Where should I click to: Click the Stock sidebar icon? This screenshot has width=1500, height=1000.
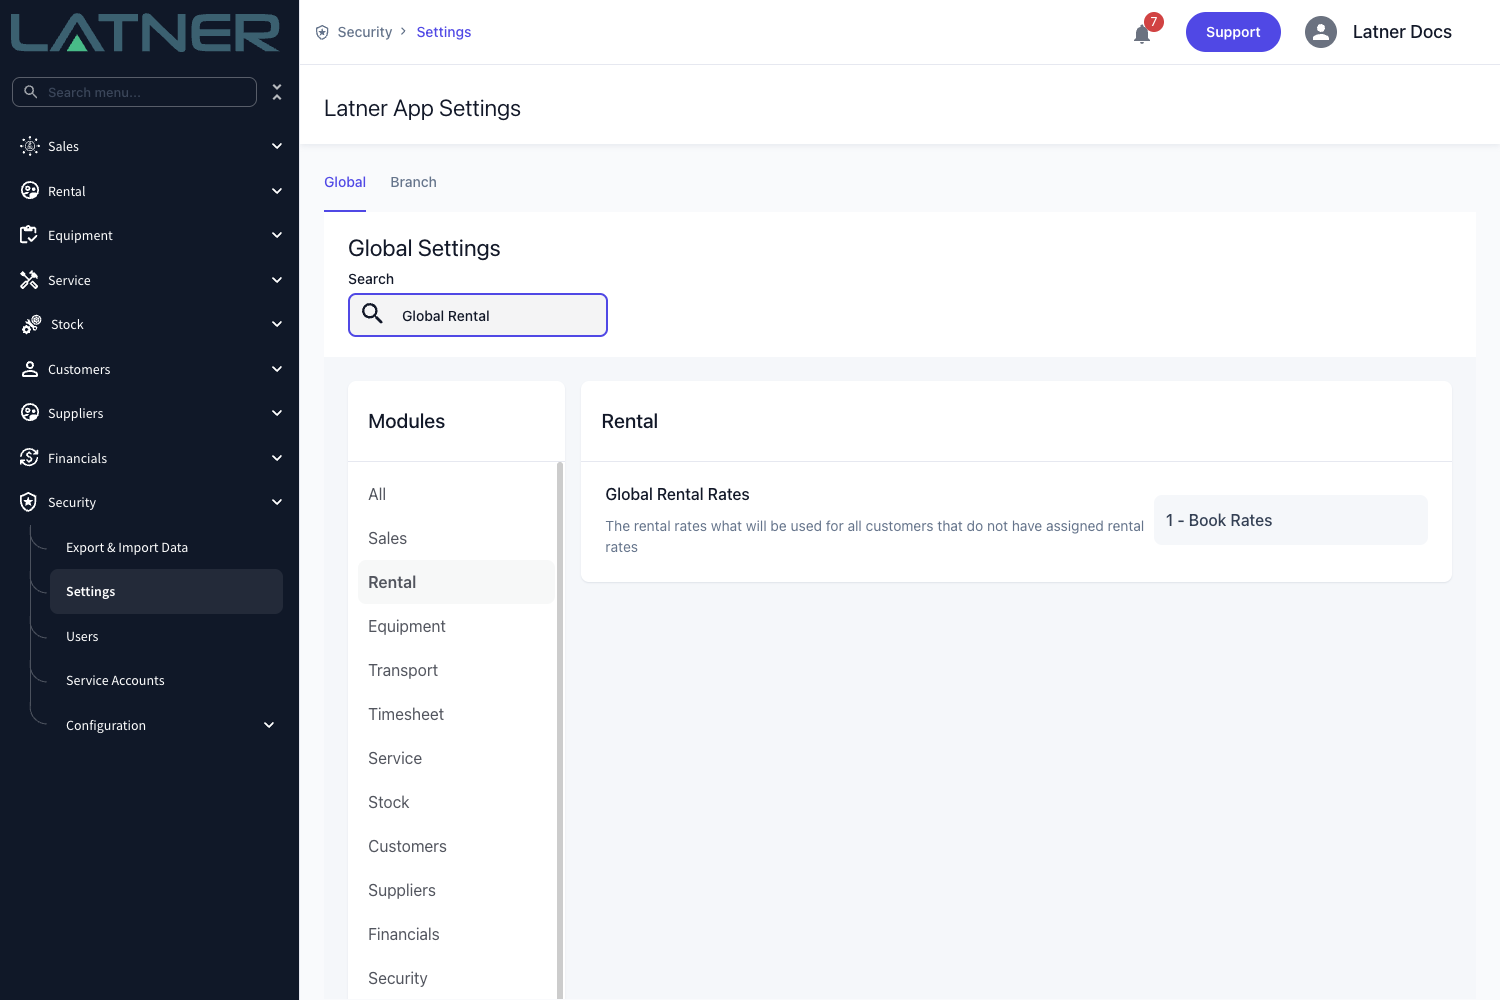[x=31, y=324]
